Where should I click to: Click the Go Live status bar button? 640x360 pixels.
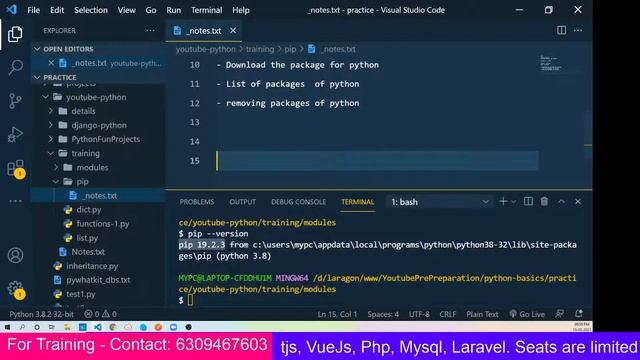pos(527,314)
